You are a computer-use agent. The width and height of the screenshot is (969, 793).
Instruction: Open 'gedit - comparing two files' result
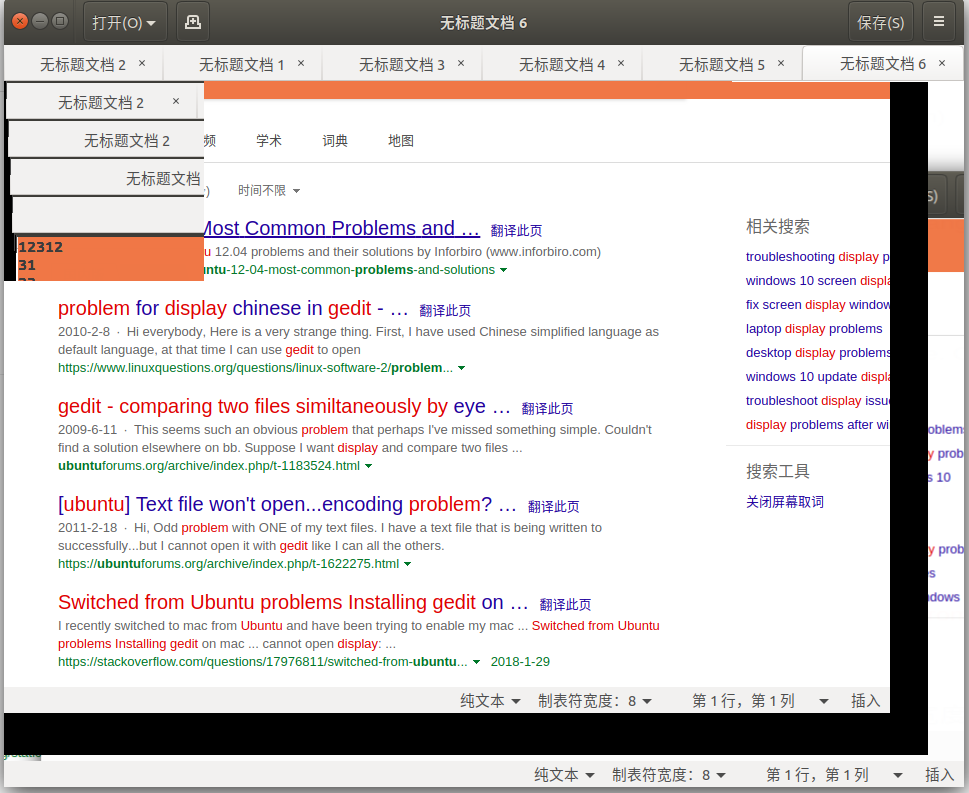point(284,406)
